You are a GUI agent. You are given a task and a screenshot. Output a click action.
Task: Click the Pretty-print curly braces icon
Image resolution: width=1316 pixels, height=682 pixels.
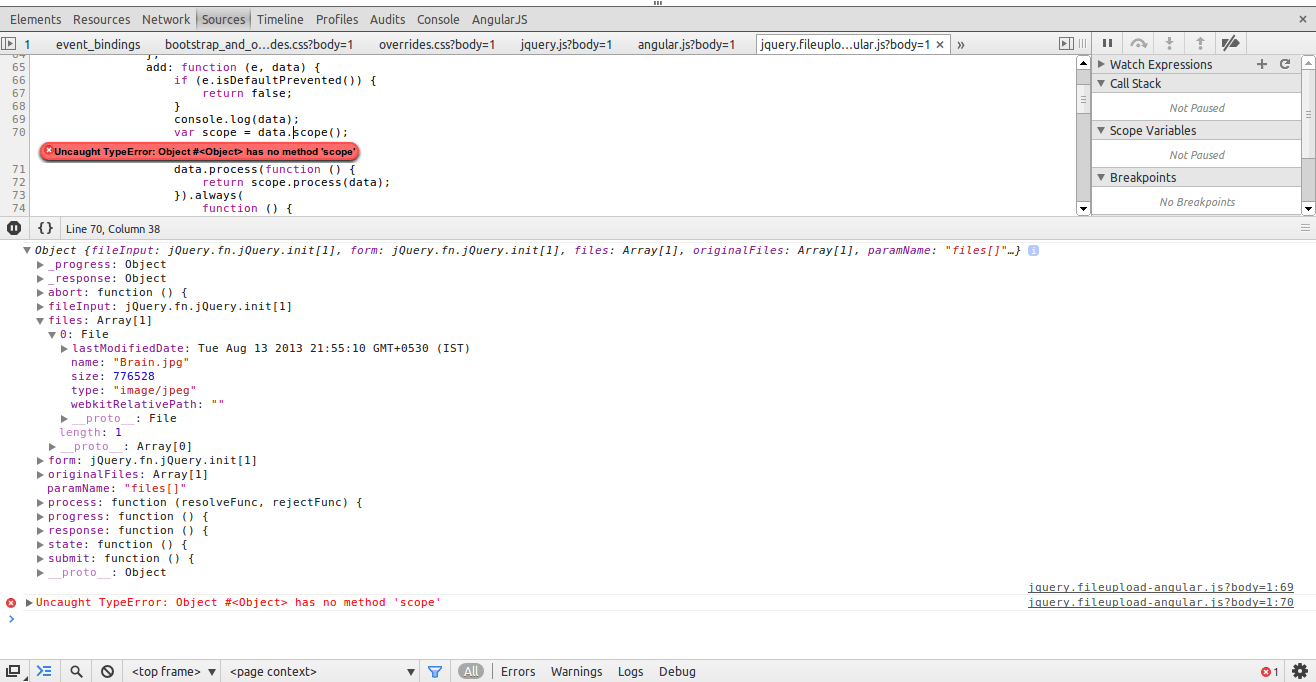(44, 228)
